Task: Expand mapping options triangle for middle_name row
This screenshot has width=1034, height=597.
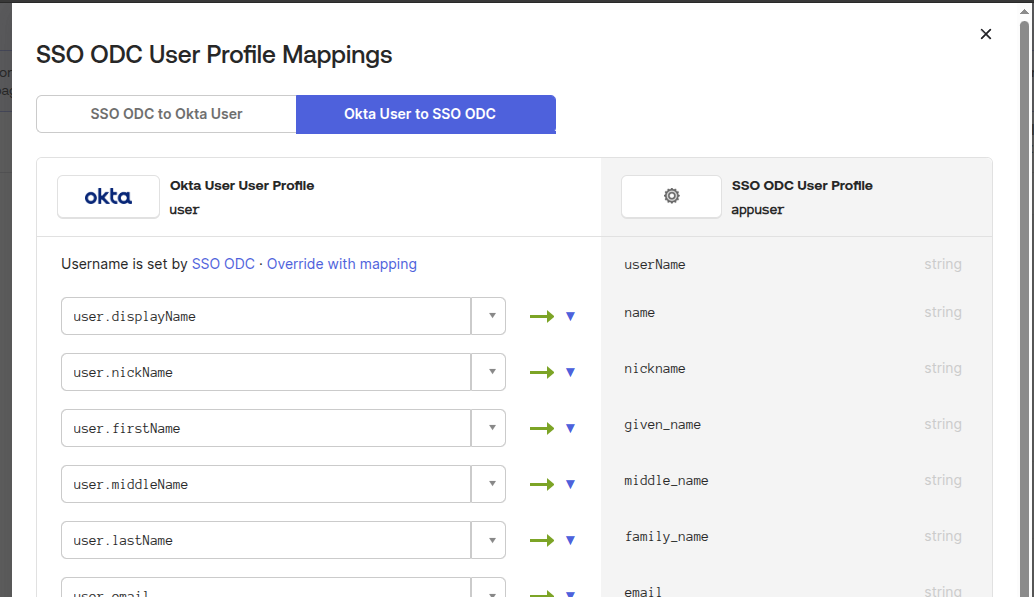Action: click(x=570, y=485)
